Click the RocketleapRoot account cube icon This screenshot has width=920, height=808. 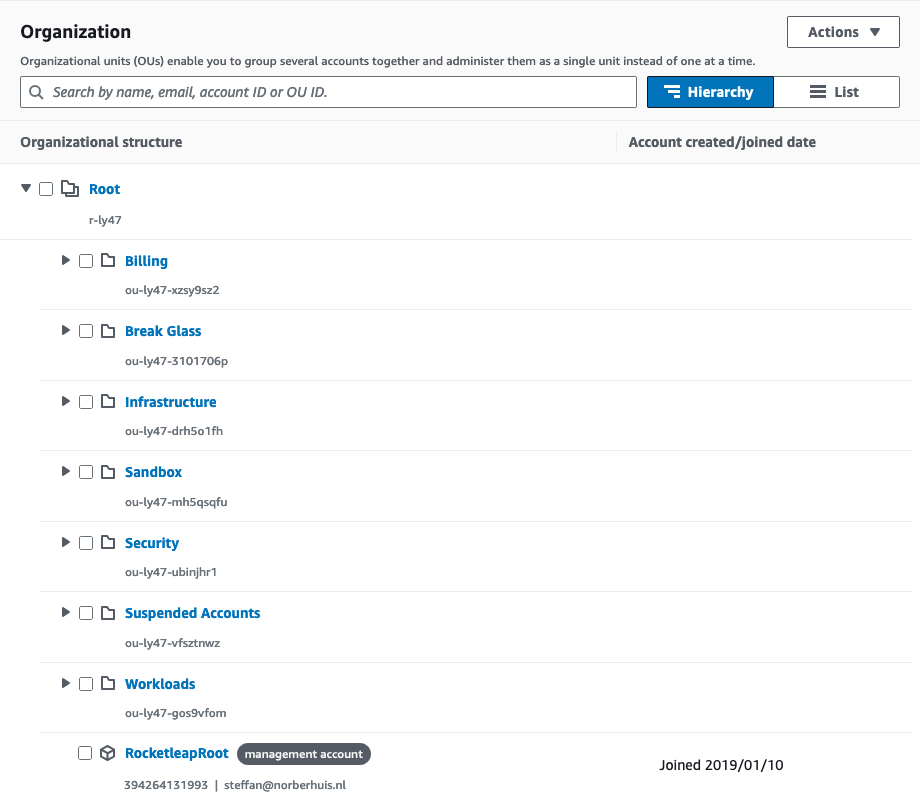pyautogui.click(x=107, y=754)
